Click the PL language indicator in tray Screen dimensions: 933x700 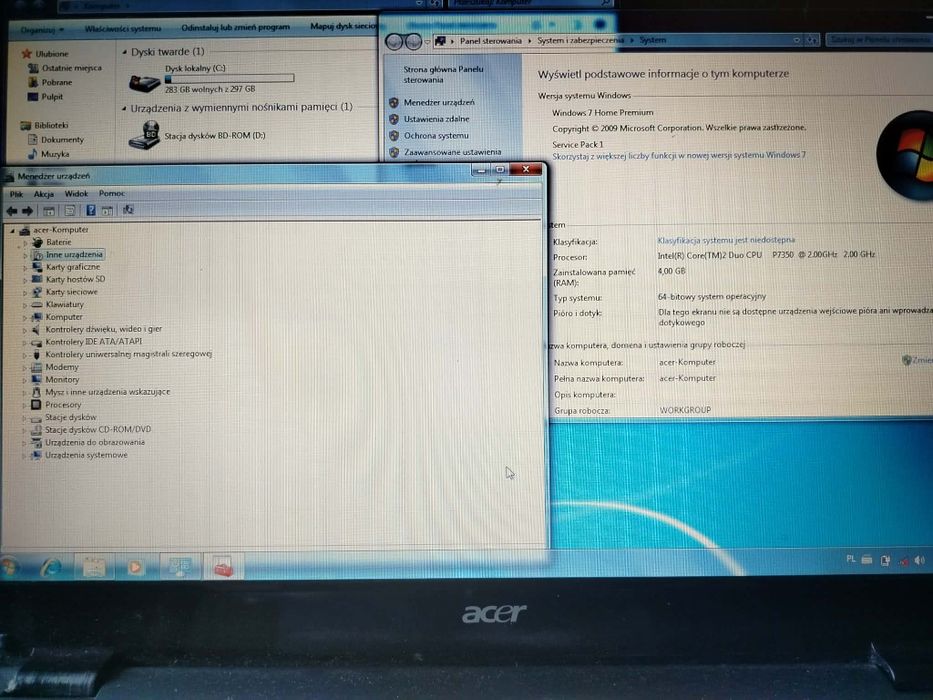[x=850, y=559]
